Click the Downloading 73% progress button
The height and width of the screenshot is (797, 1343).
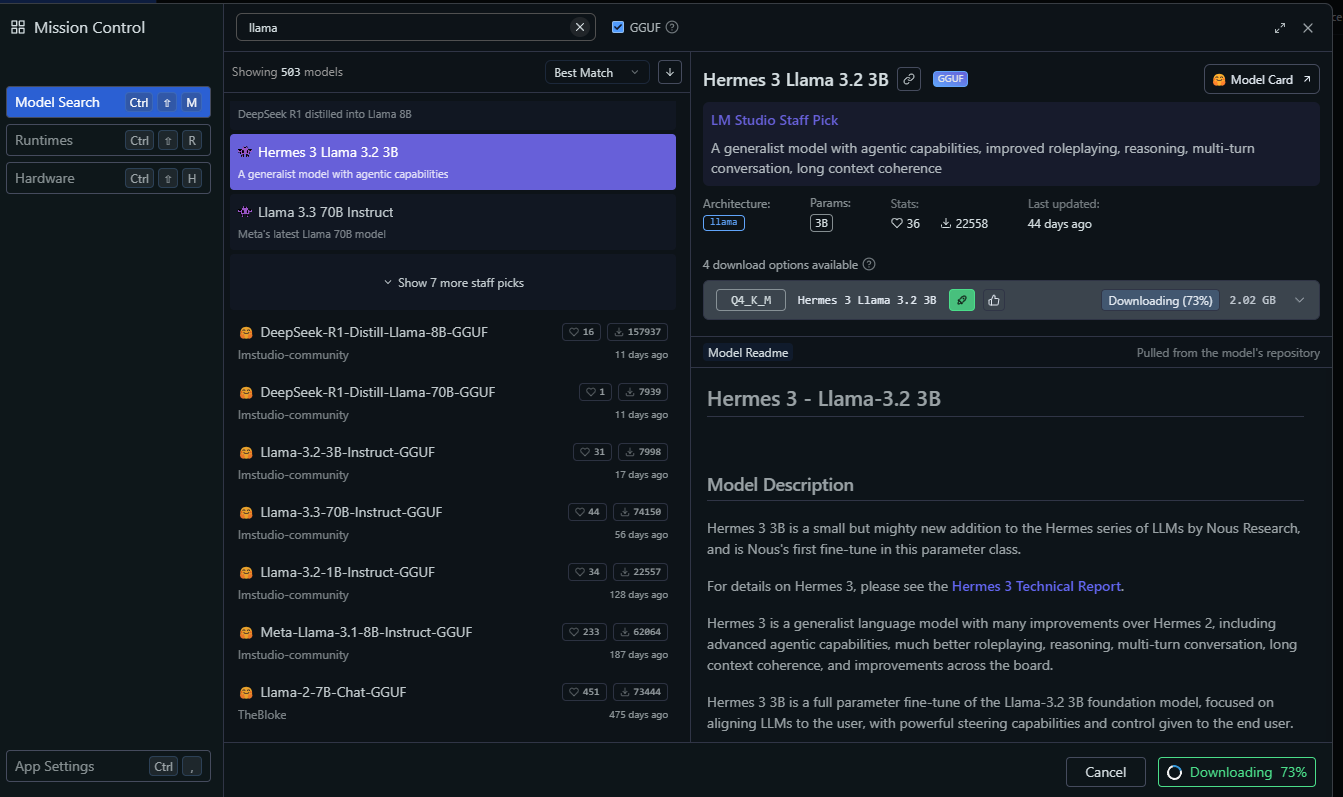coord(1236,772)
